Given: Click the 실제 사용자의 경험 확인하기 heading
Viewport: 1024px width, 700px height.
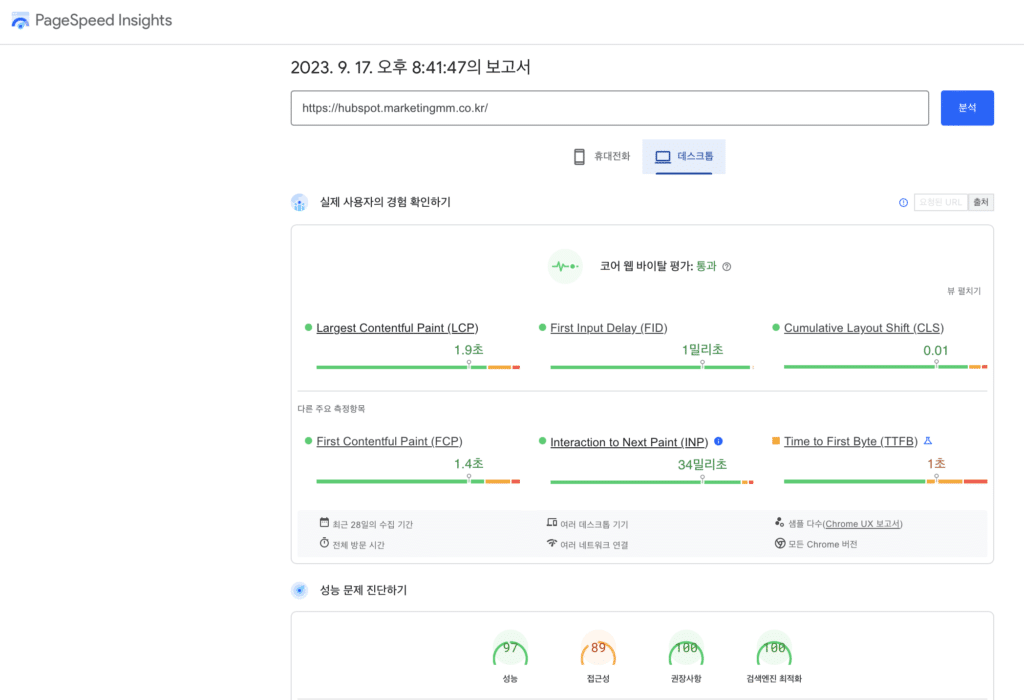Looking at the screenshot, I should click(385, 202).
